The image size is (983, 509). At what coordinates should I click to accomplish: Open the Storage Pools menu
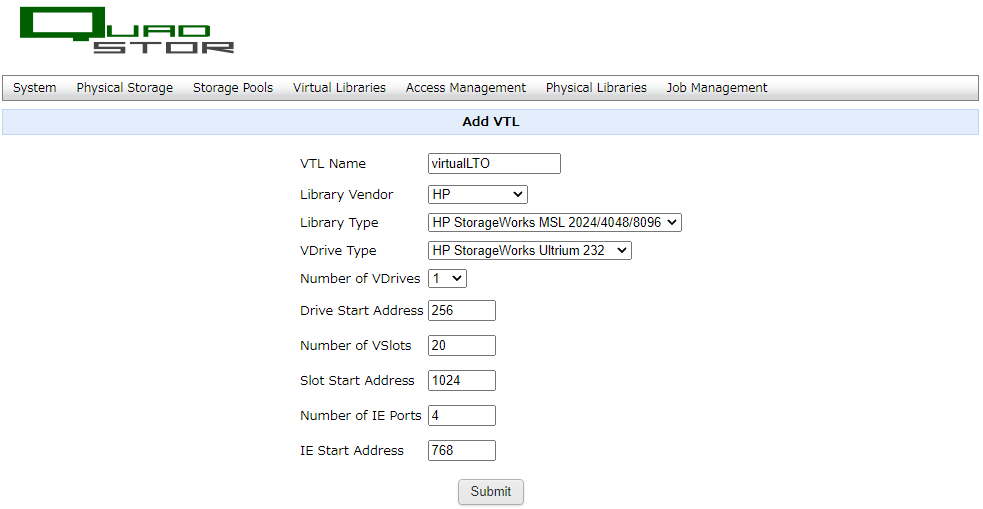[233, 88]
